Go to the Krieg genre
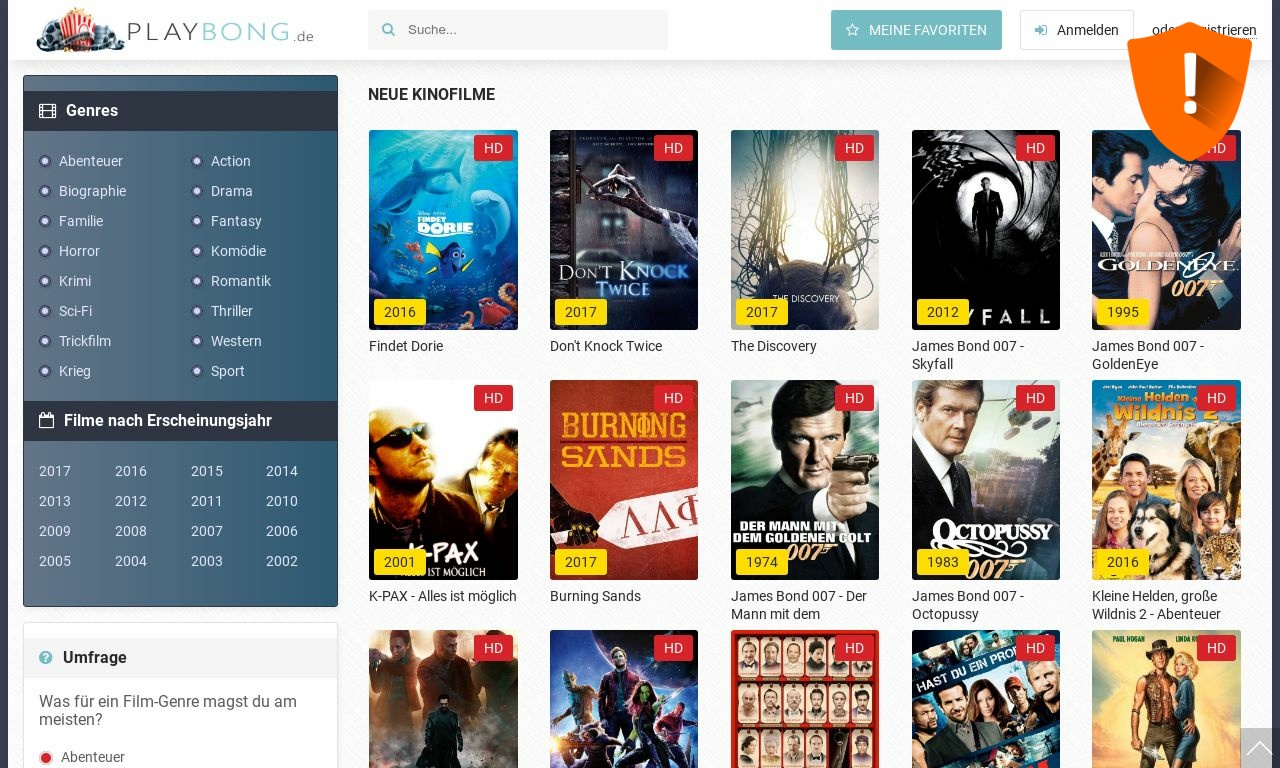 (75, 371)
